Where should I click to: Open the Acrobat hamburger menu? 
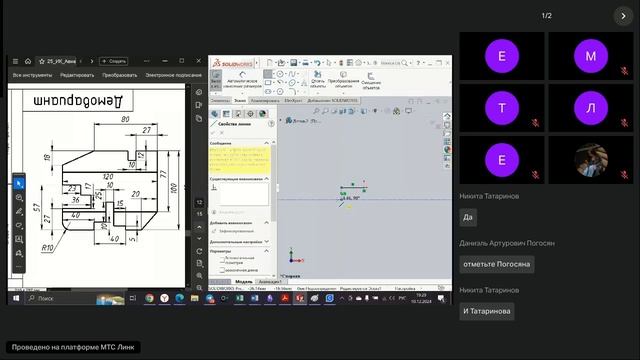point(15,61)
